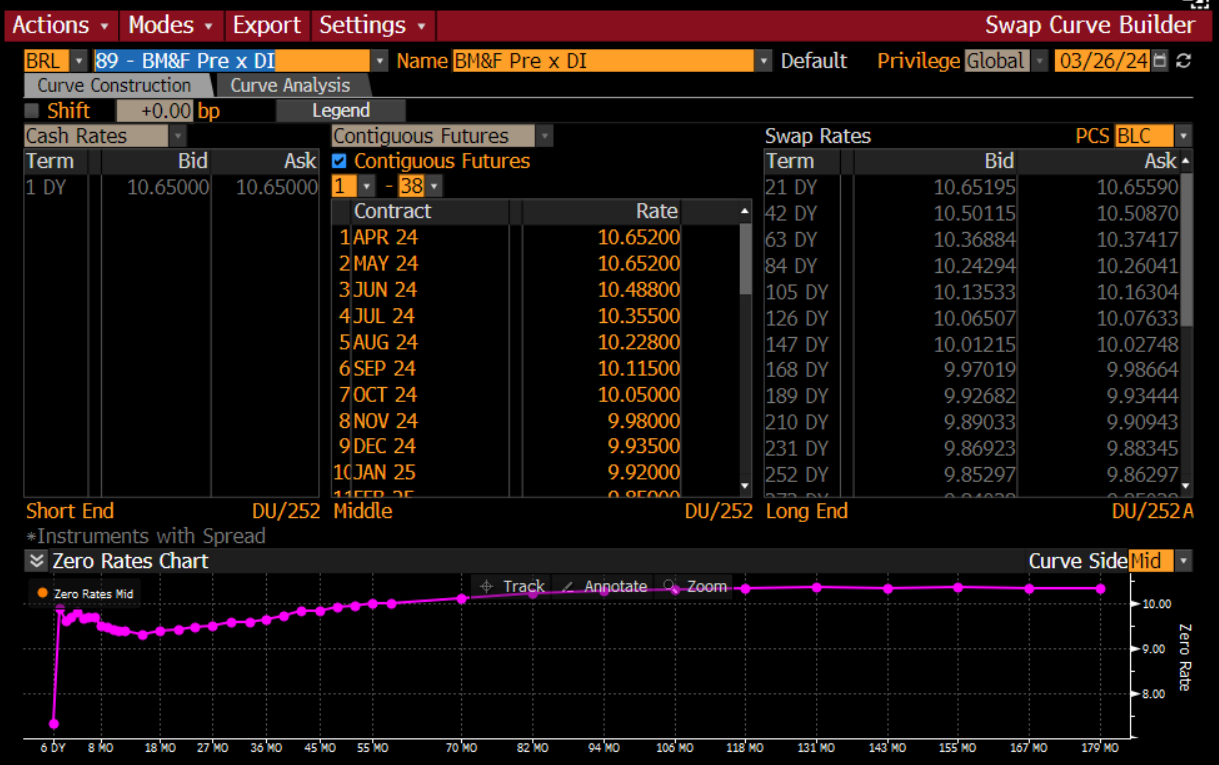Uncheck the Contiguous Futures checkbox
Viewport: 1219px width, 765px height.
coord(339,161)
